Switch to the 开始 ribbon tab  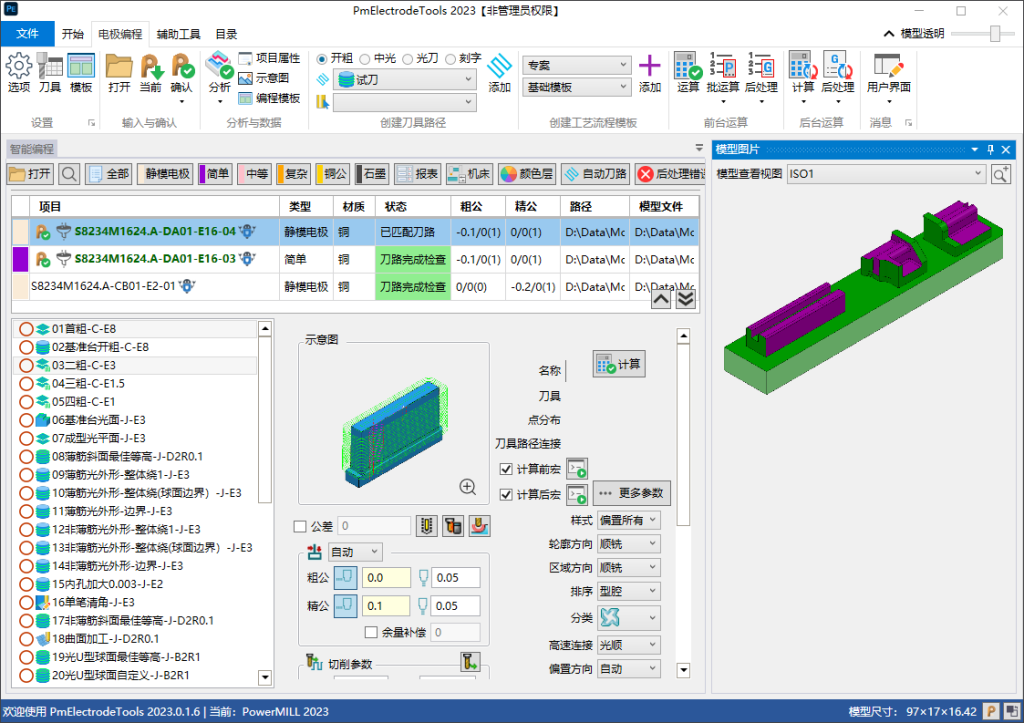click(x=72, y=34)
